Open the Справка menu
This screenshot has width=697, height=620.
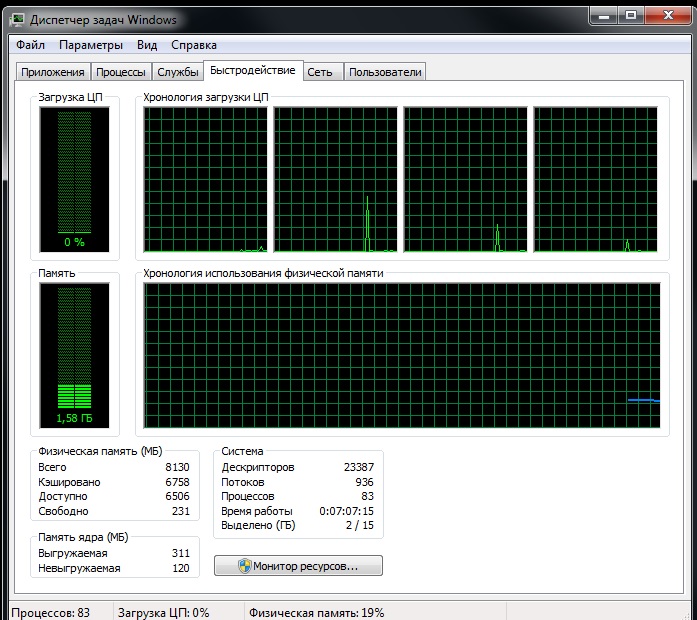pos(194,45)
